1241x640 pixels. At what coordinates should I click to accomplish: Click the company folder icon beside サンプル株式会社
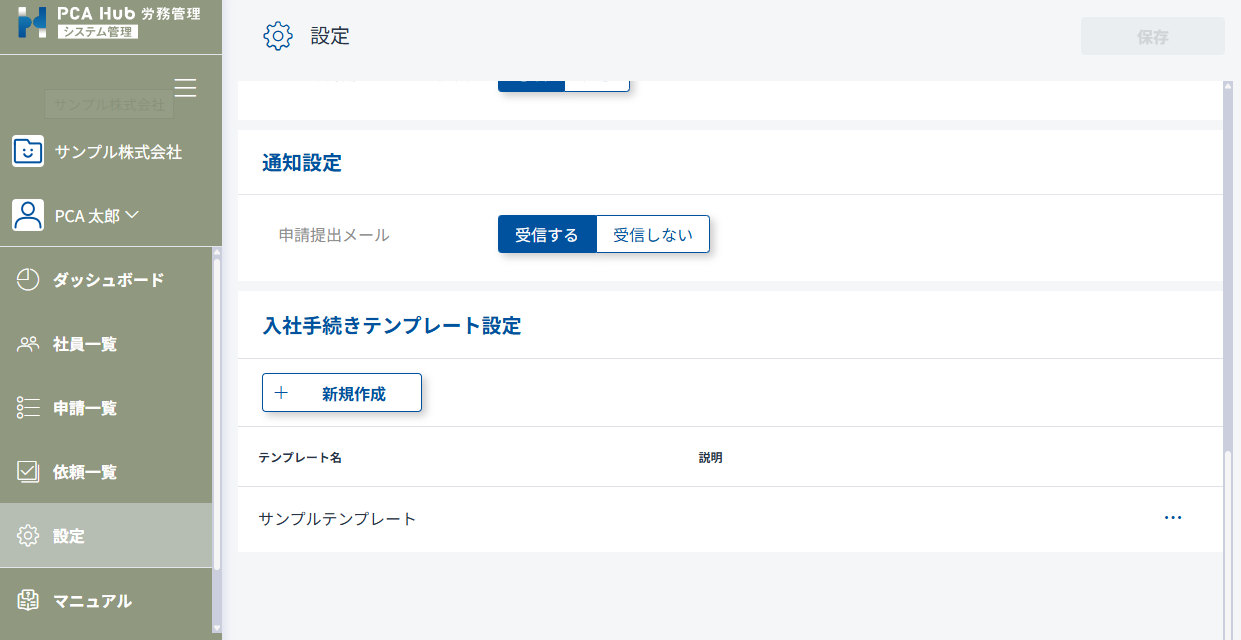coord(28,152)
